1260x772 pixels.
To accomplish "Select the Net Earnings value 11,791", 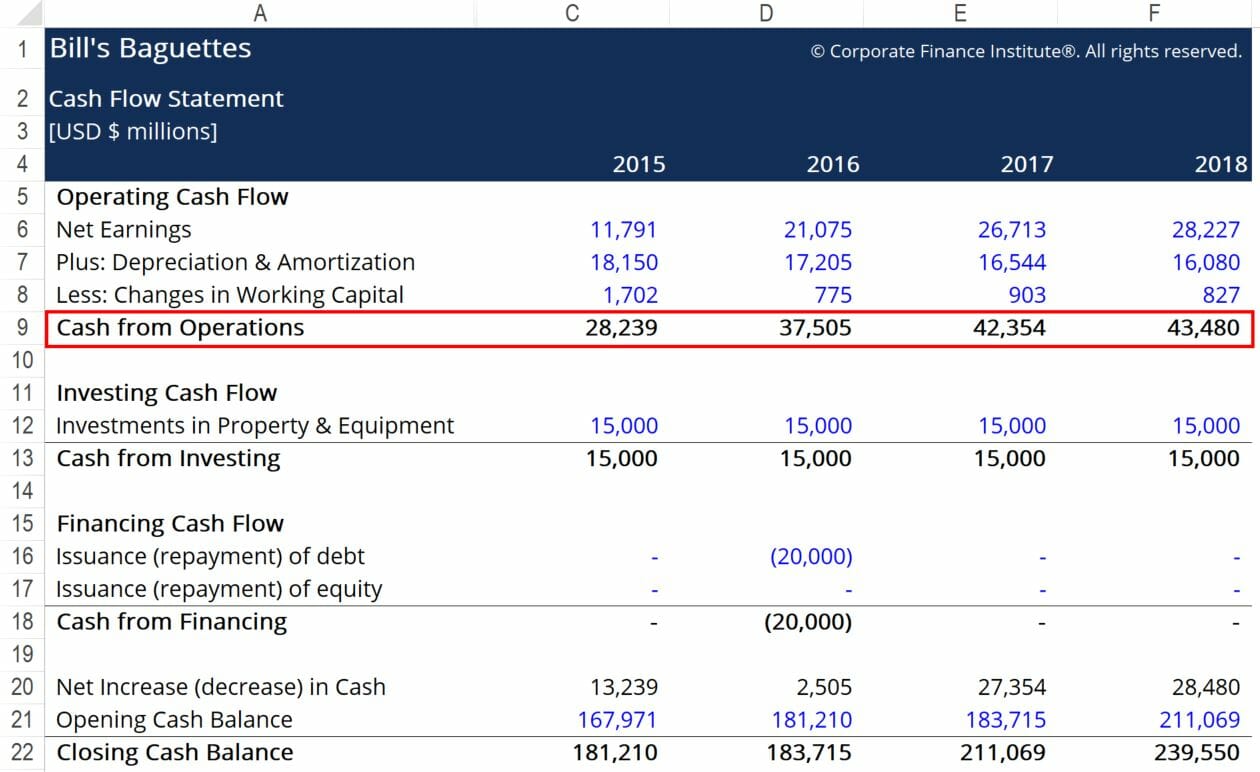I will 624,229.
